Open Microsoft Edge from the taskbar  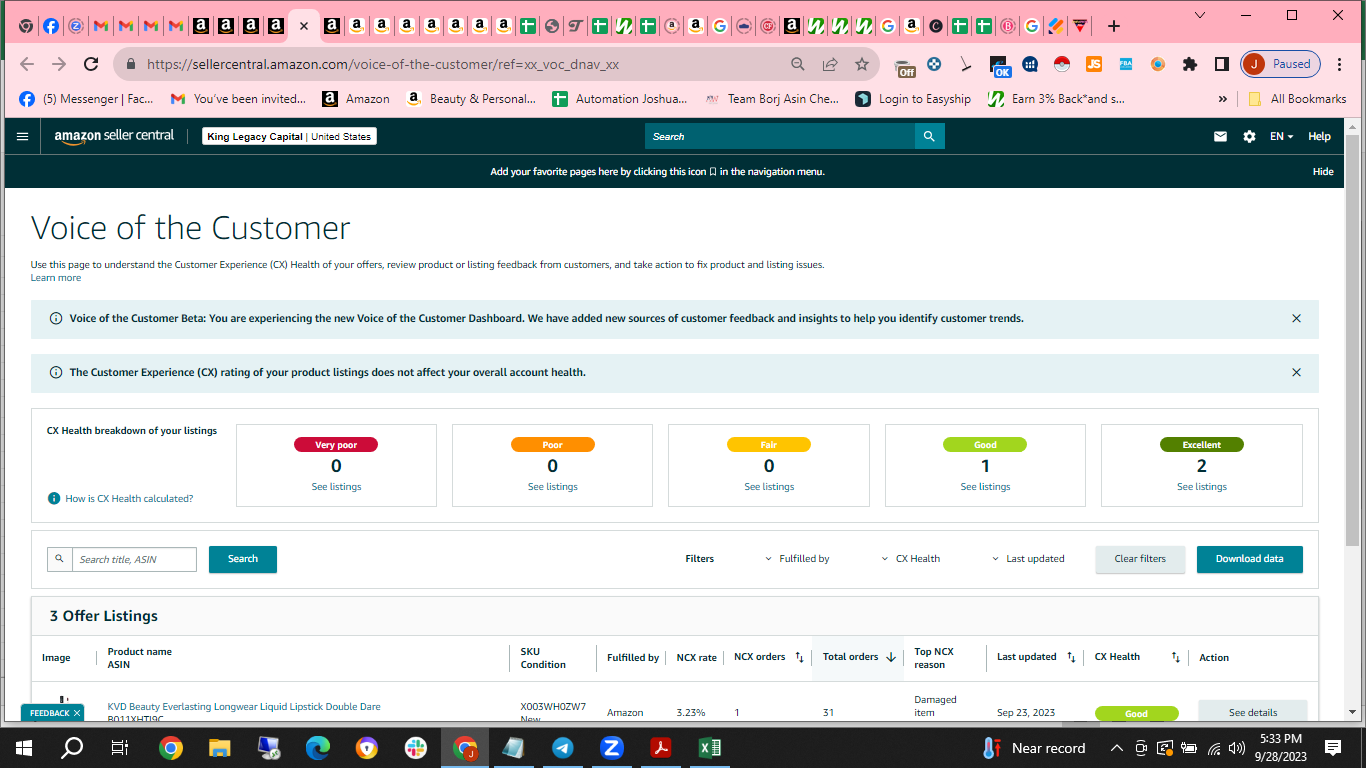click(318, 747)
